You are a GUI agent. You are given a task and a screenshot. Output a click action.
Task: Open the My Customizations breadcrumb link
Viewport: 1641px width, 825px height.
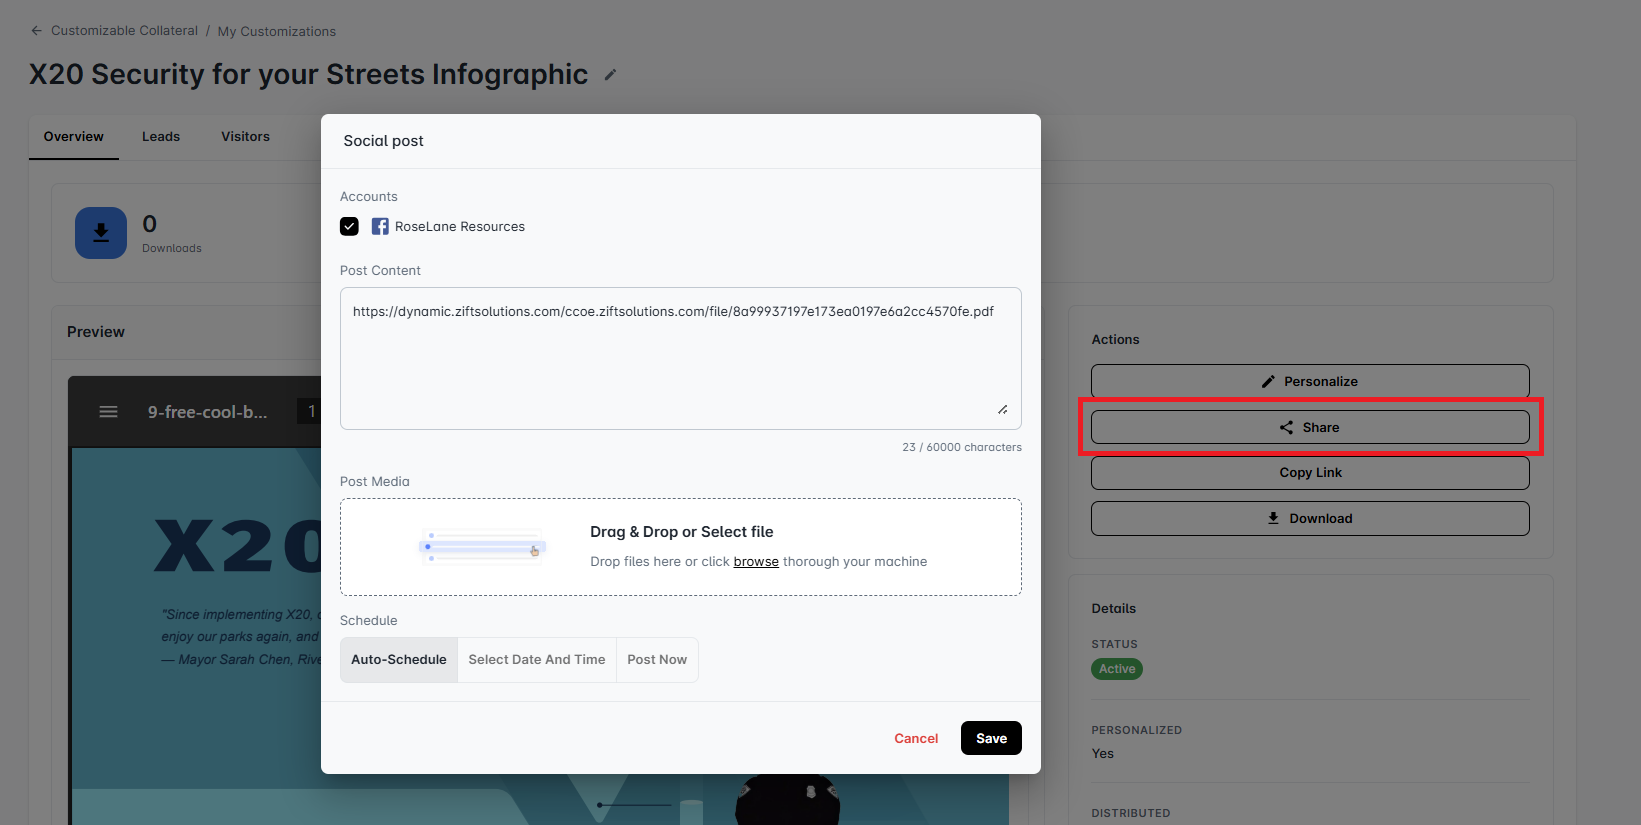tap(277, 32)
